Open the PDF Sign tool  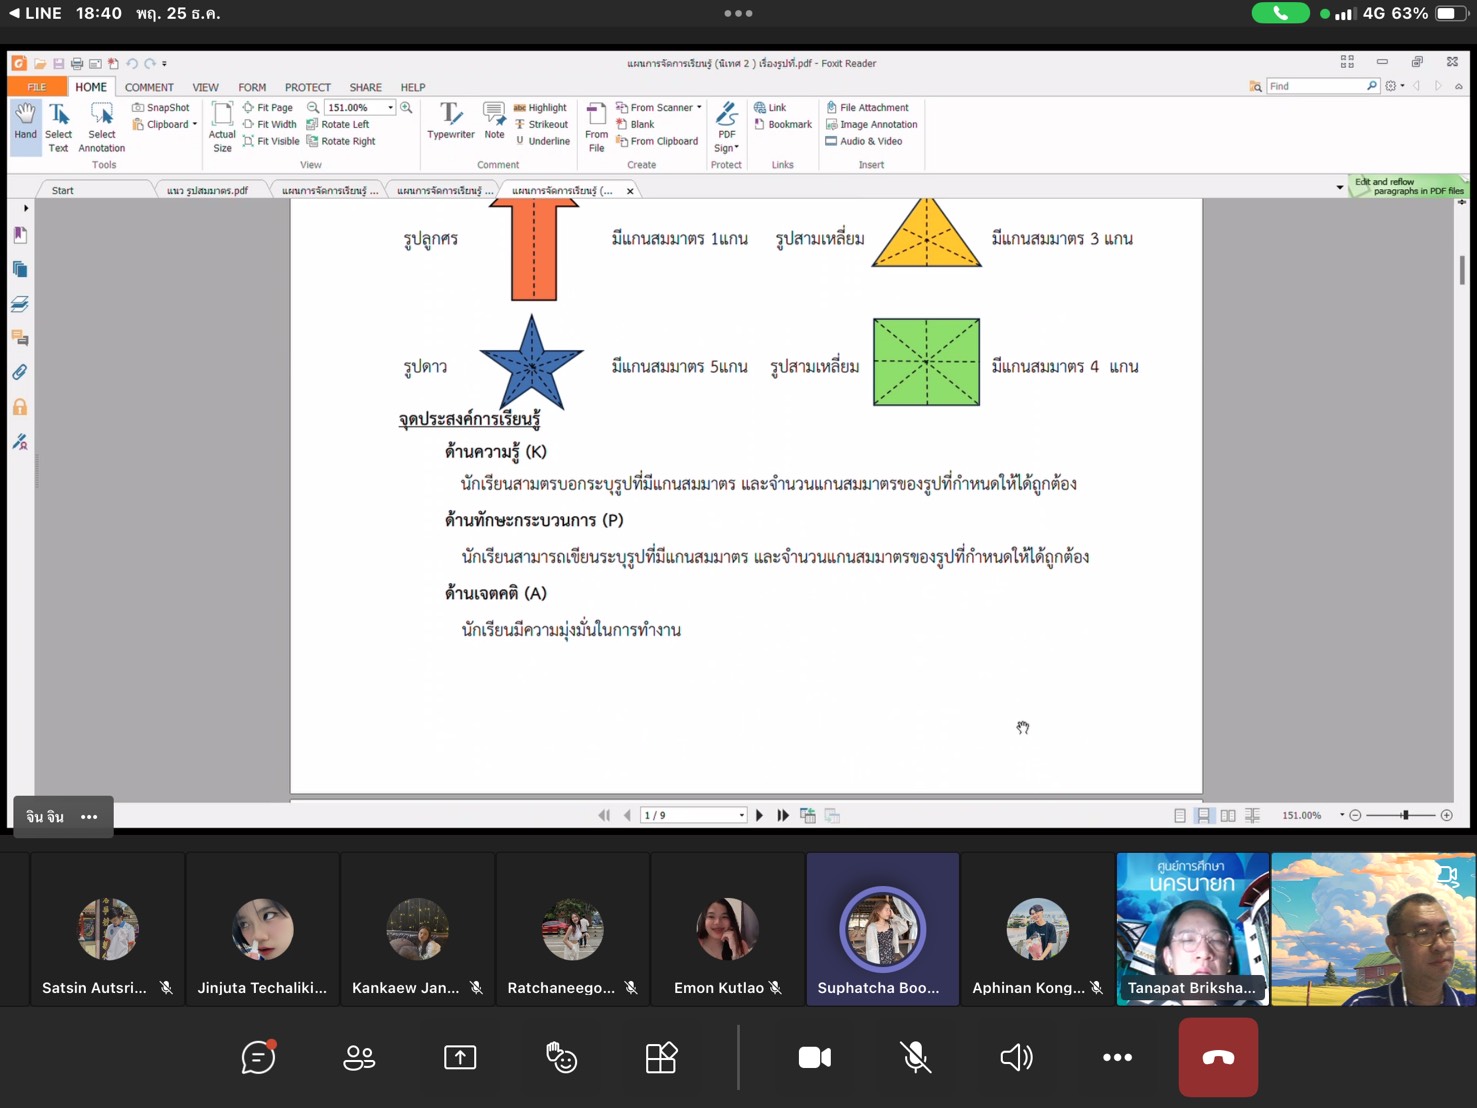click(x=727, y=126)
